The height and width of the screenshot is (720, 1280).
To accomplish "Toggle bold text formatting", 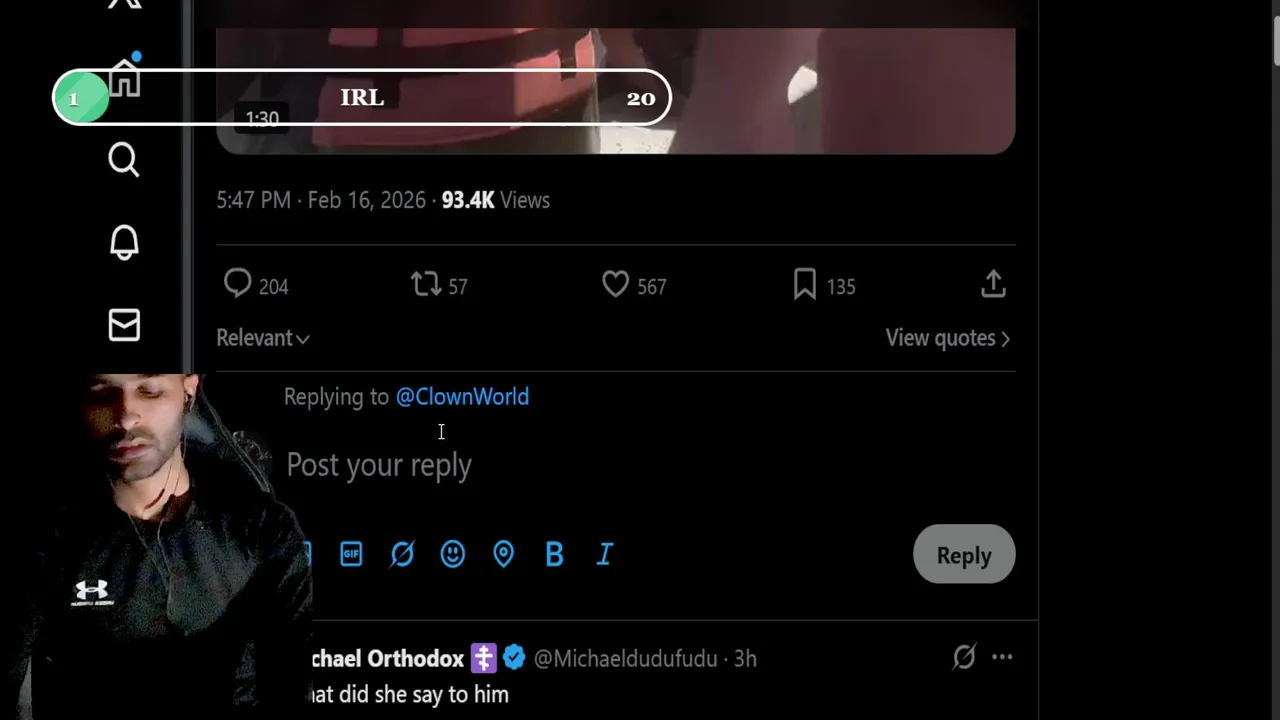I will (554, 554).
